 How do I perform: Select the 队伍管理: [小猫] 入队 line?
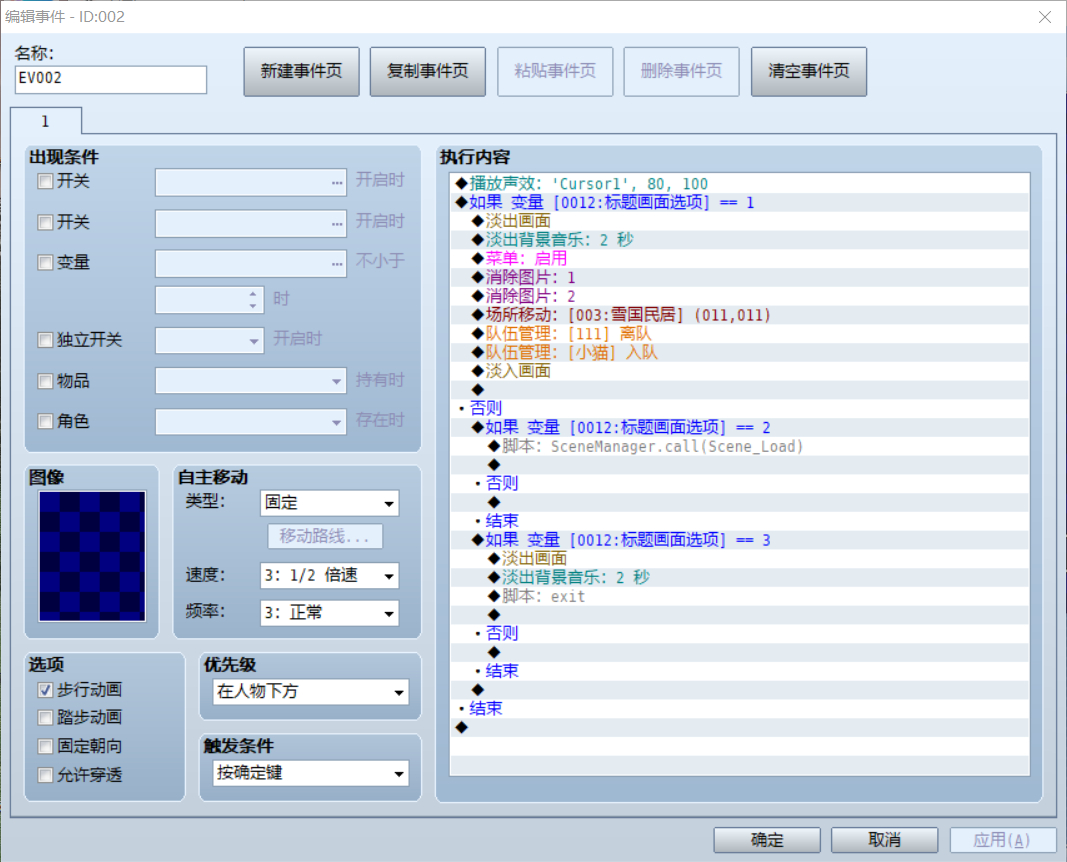click(x=740, y=352)
